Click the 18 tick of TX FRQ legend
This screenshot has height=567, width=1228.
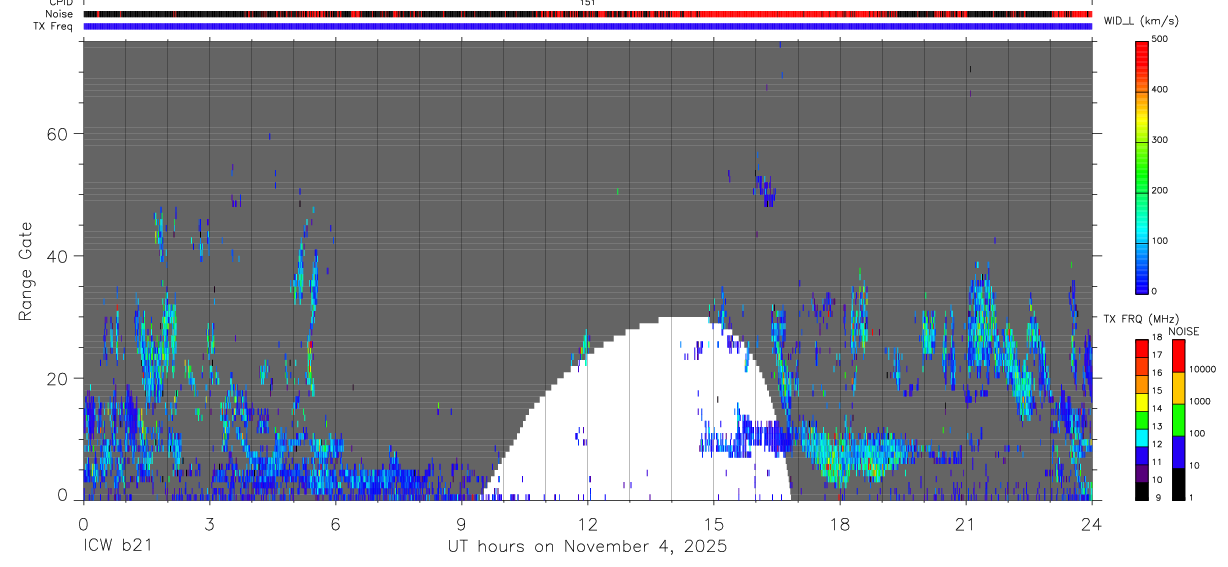(1157, 338)
